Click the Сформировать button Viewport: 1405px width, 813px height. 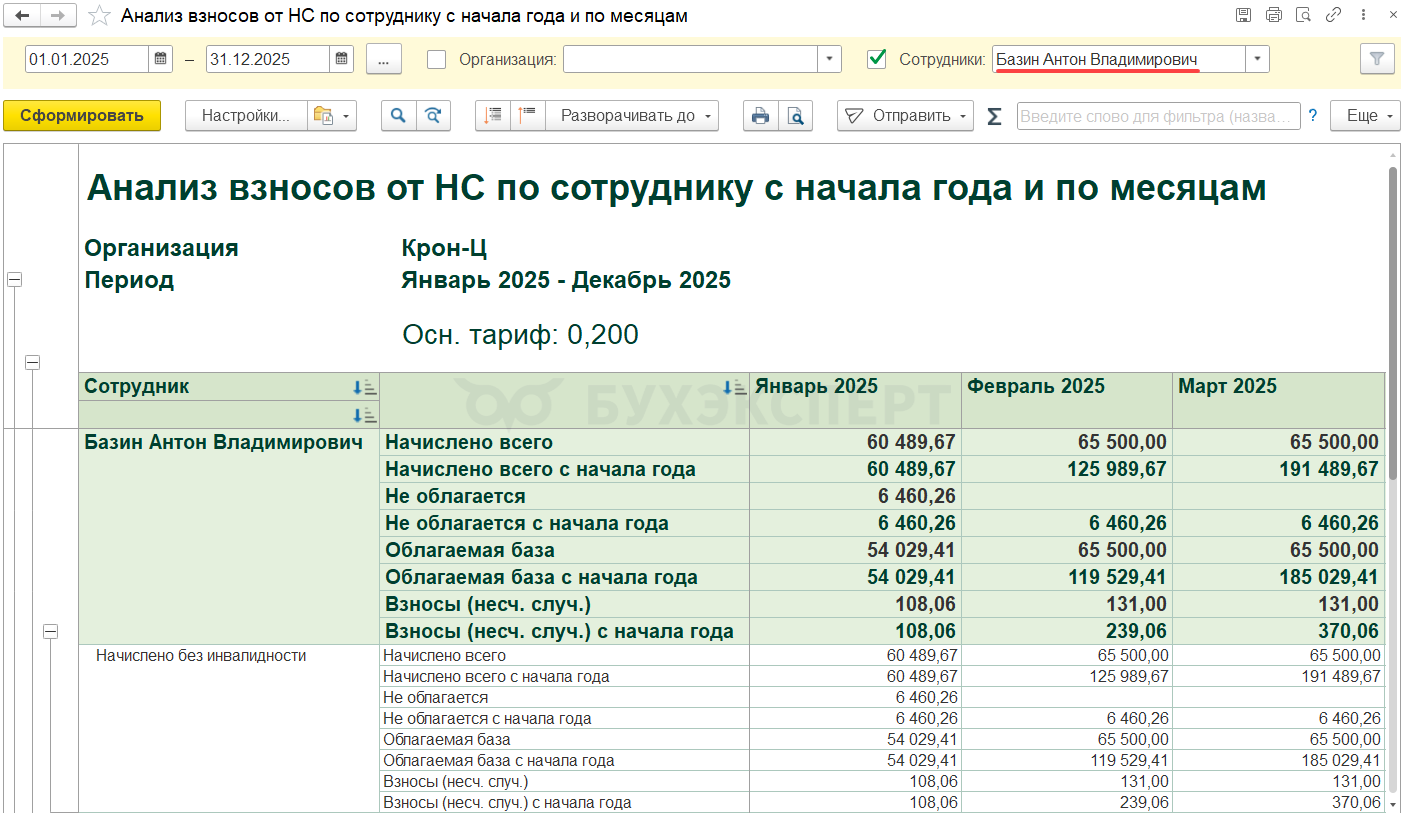coord(82,116)
